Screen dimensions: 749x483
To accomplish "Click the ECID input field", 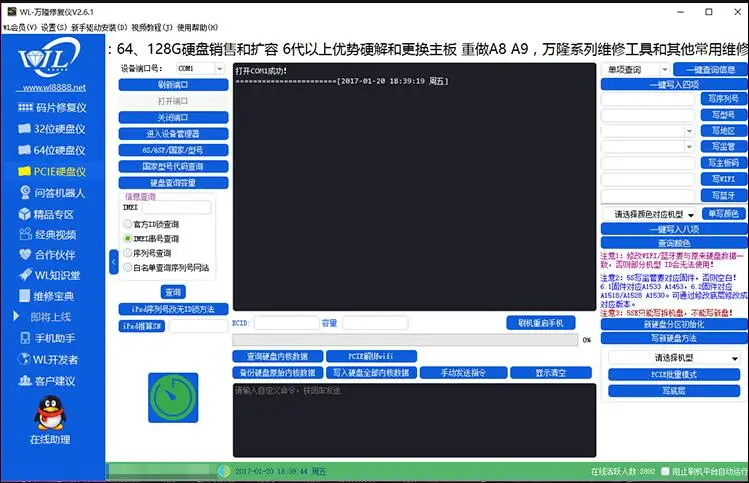I will click(x=287, y=323).
